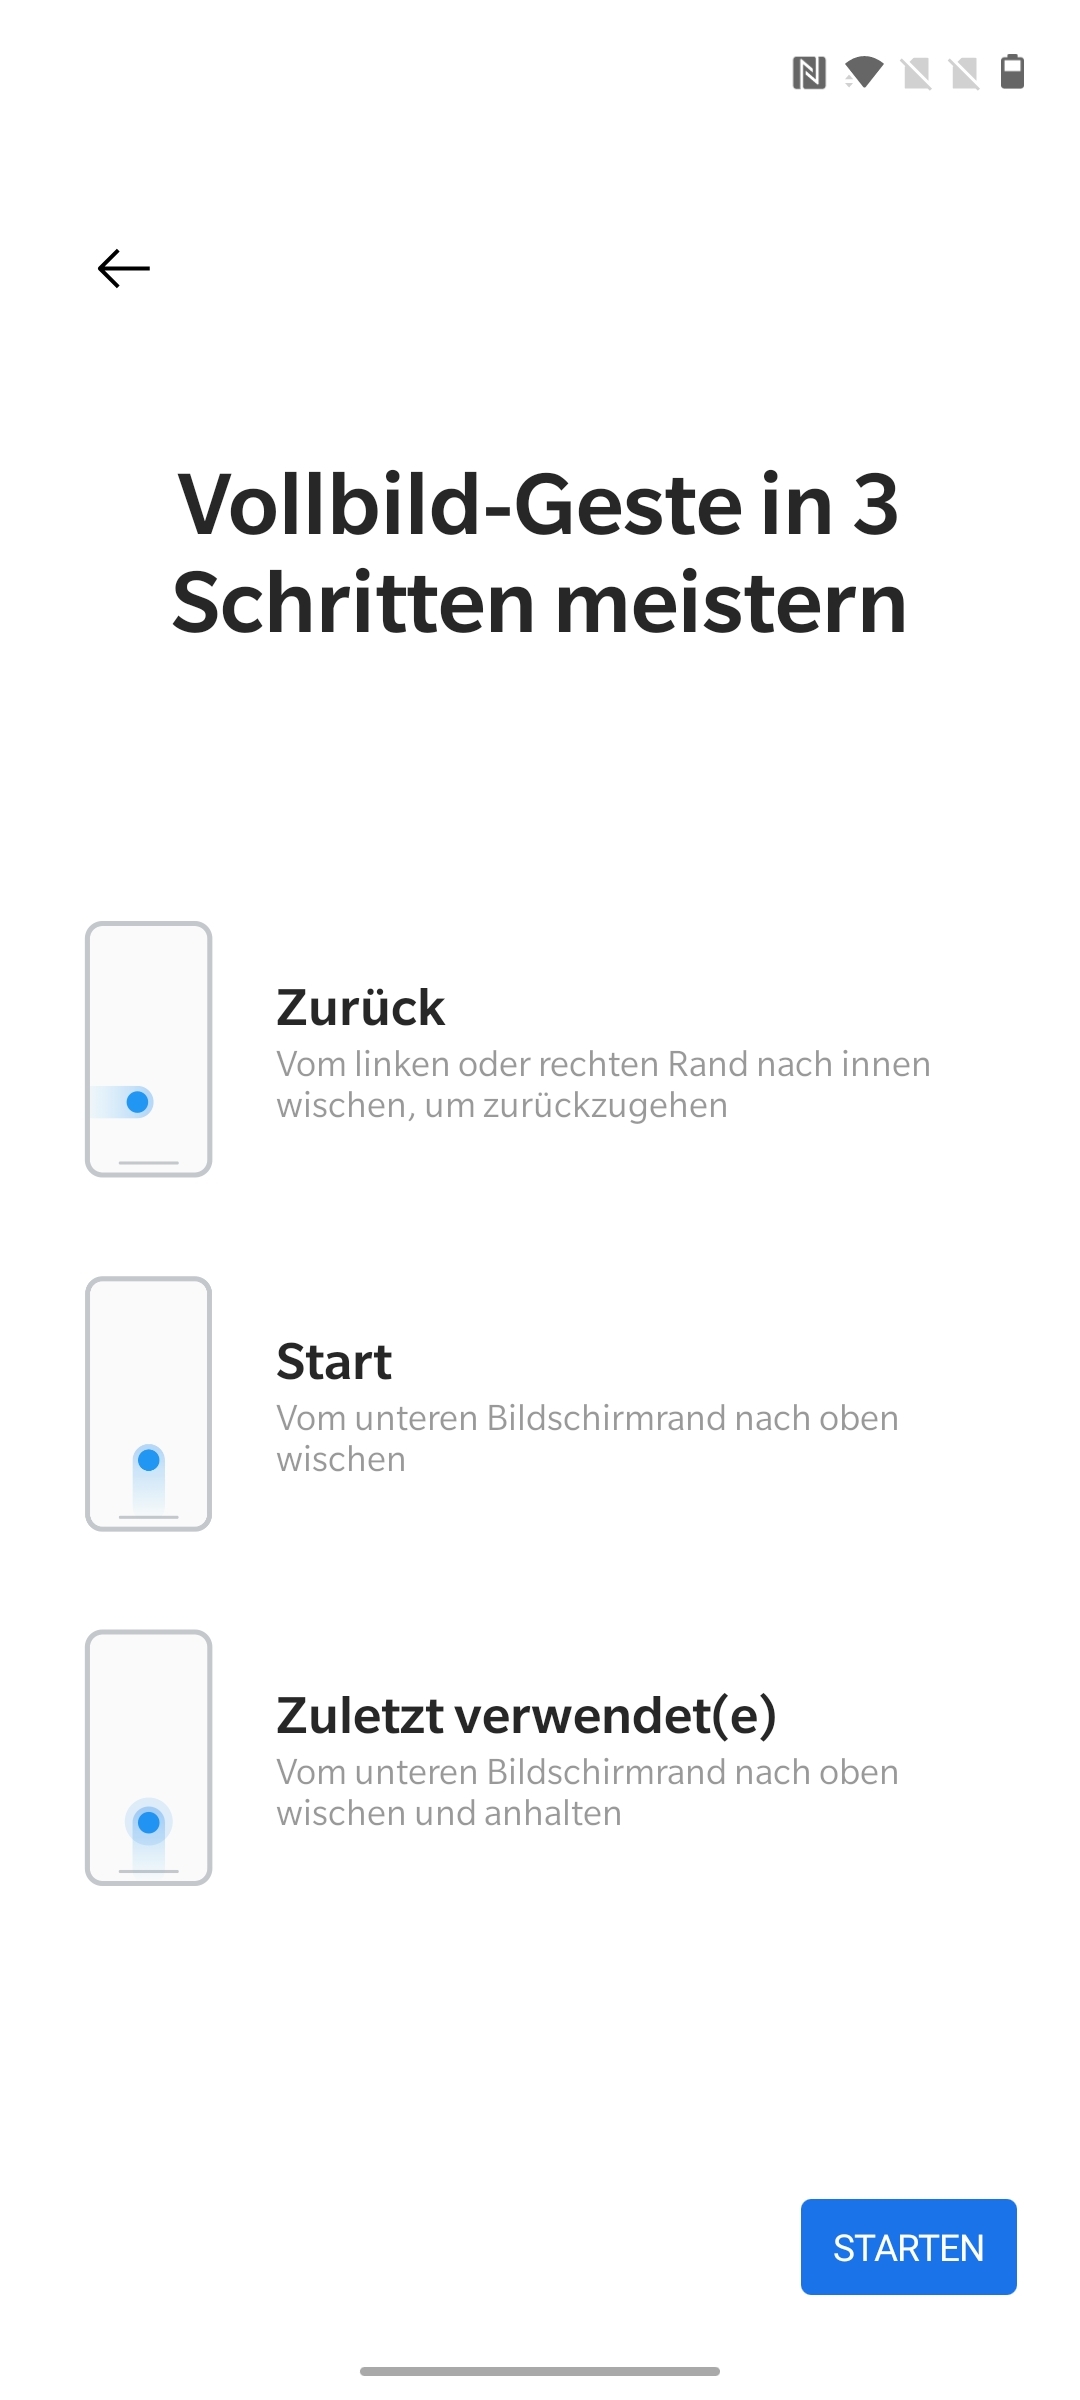
Task: Tap the 'Vom linken oder rechten Rand' description
Action: (x=603, y=1084)
